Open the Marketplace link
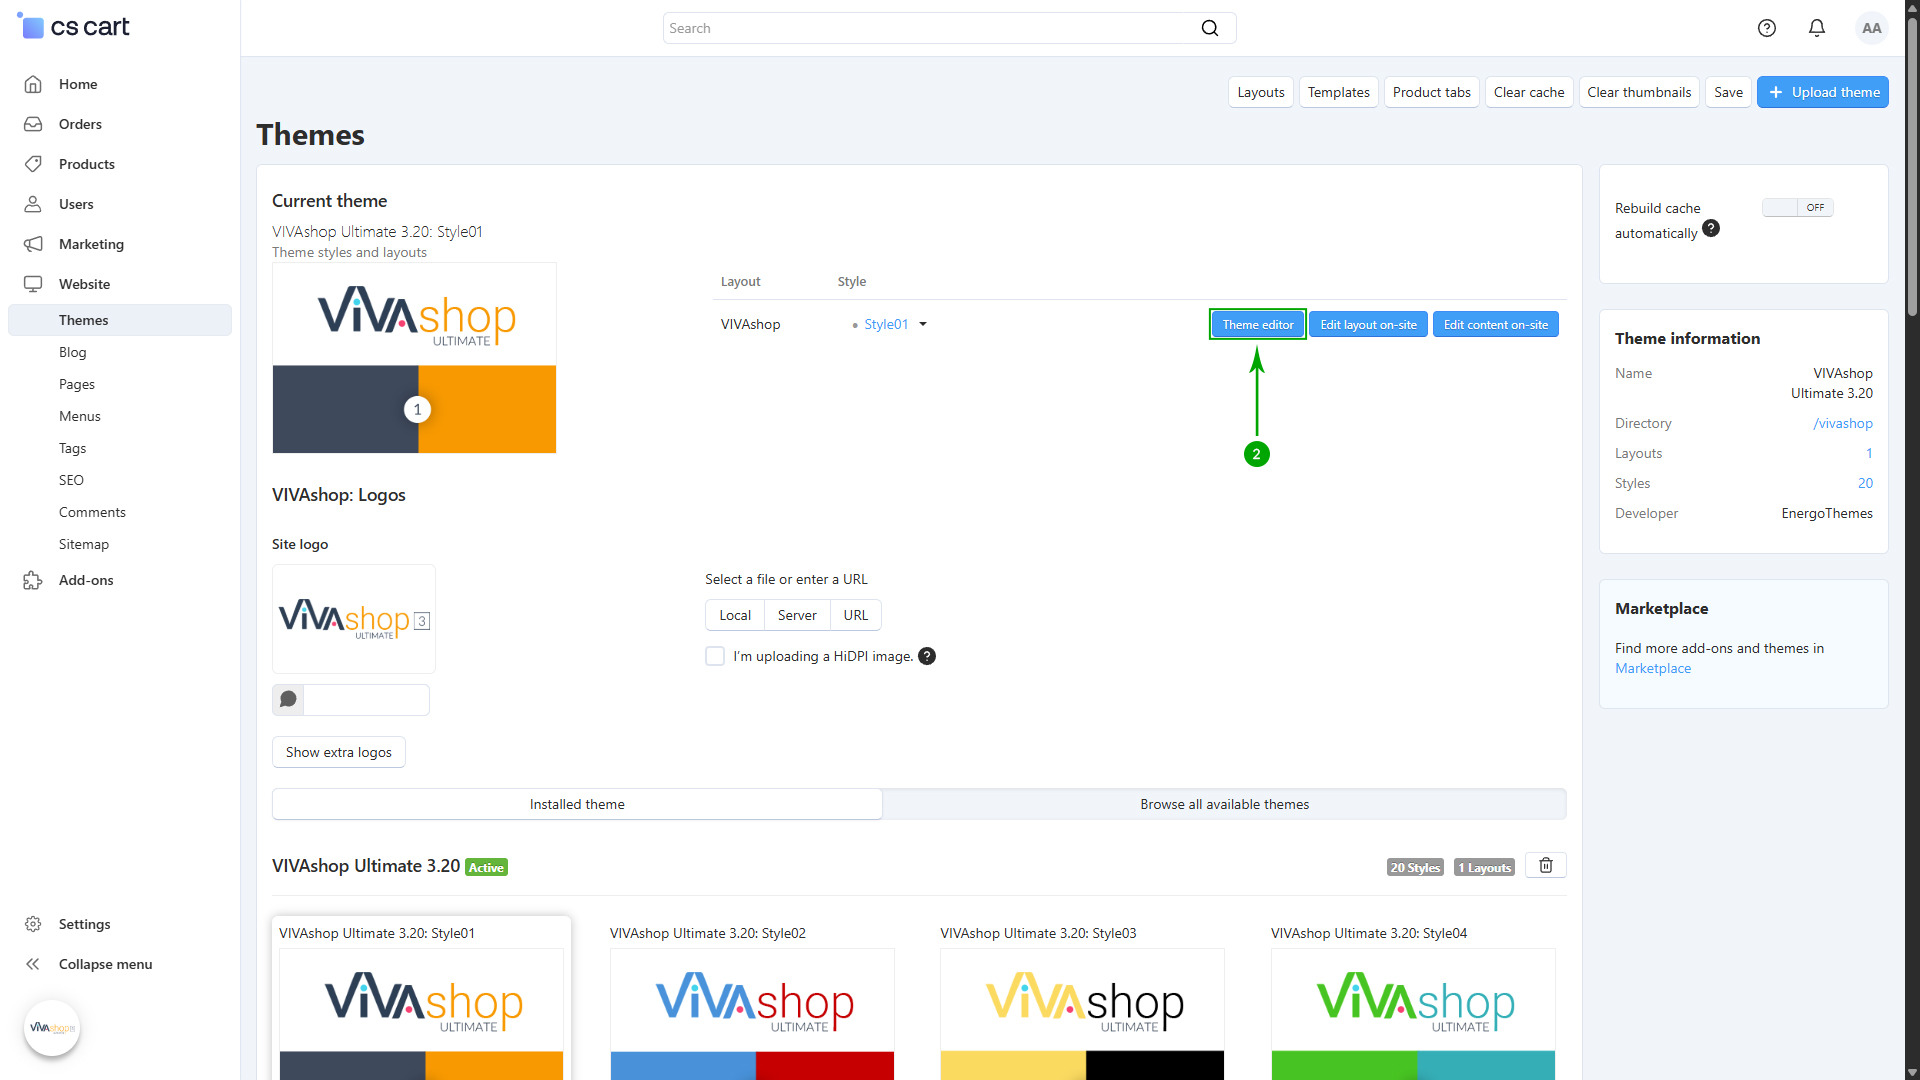 click(x=1652, y=668)
